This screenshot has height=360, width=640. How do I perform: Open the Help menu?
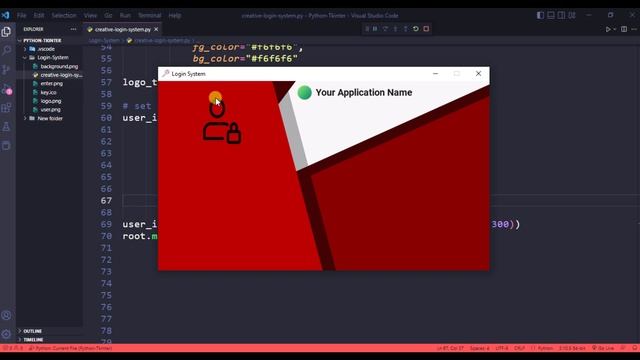(x=175, y=16)
